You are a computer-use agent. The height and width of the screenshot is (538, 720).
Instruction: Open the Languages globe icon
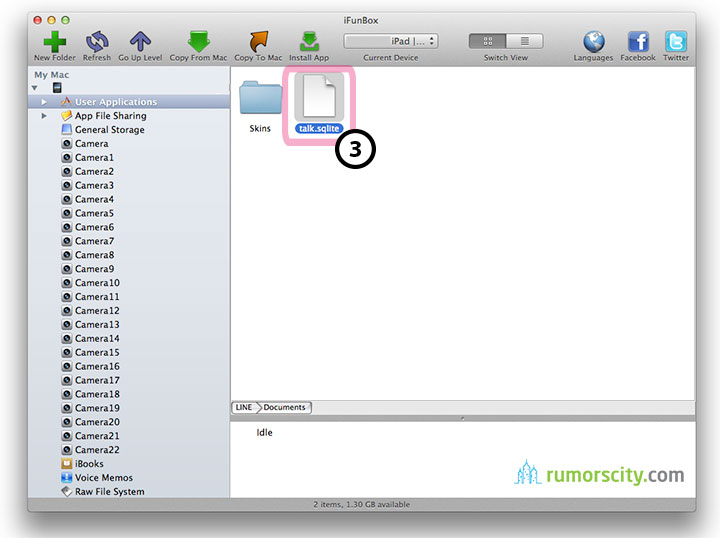pyautogui.click(x=593, y=42)
